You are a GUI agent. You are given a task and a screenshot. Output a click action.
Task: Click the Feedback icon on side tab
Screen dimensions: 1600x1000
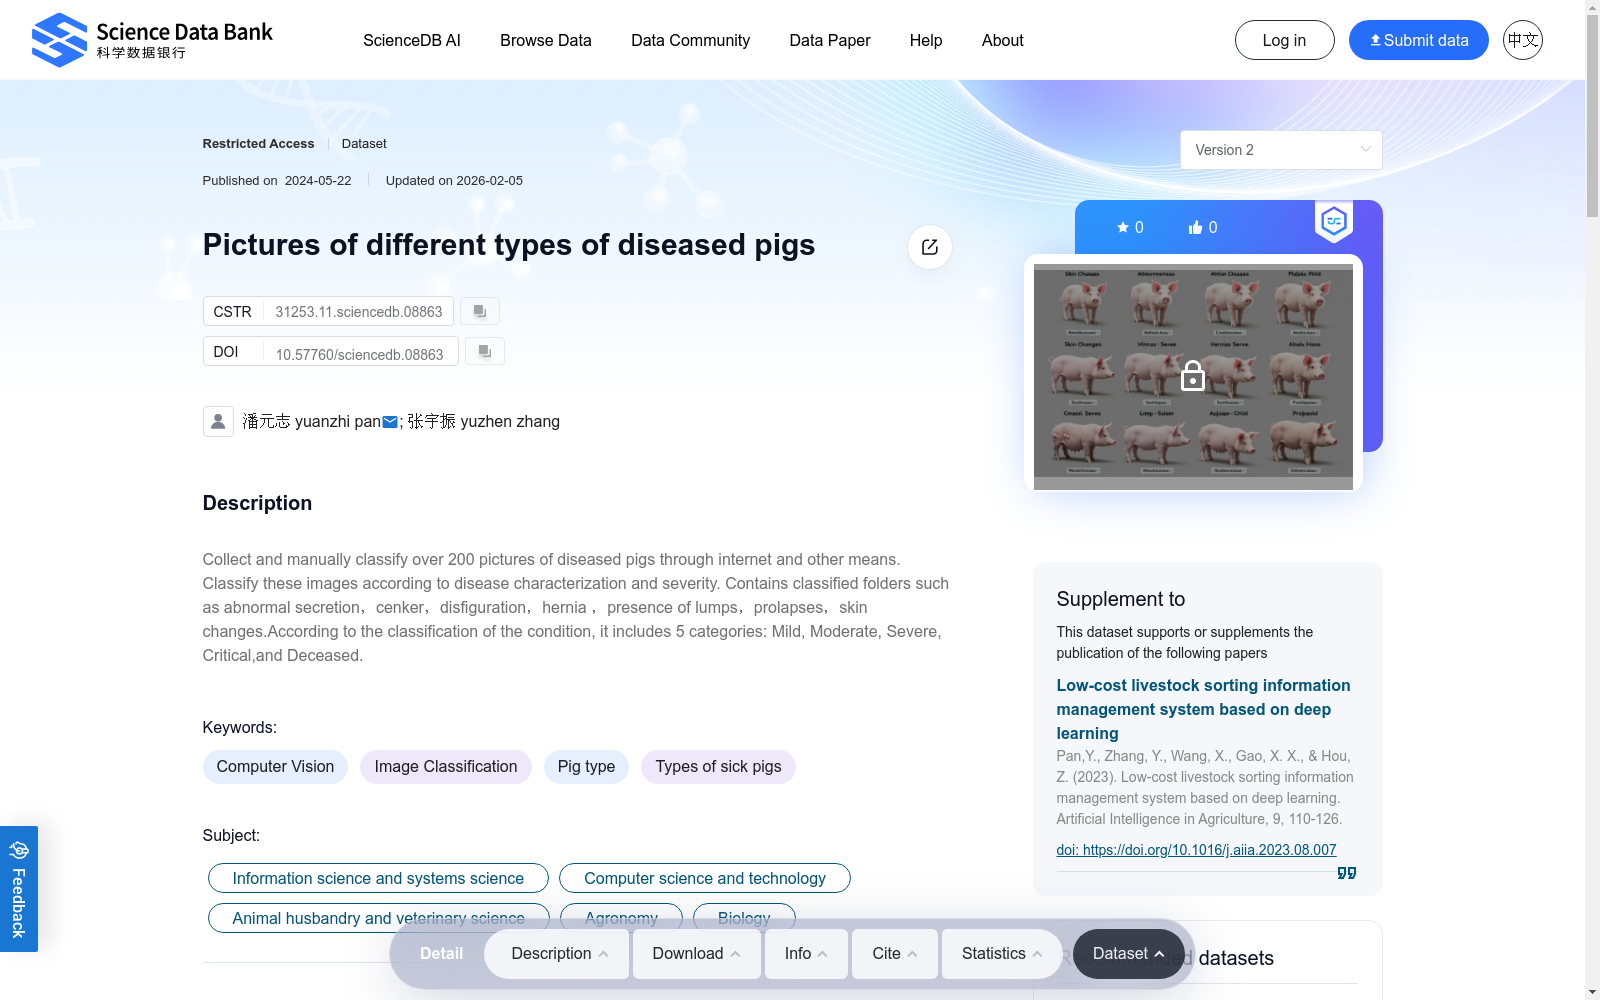[19, 850]
